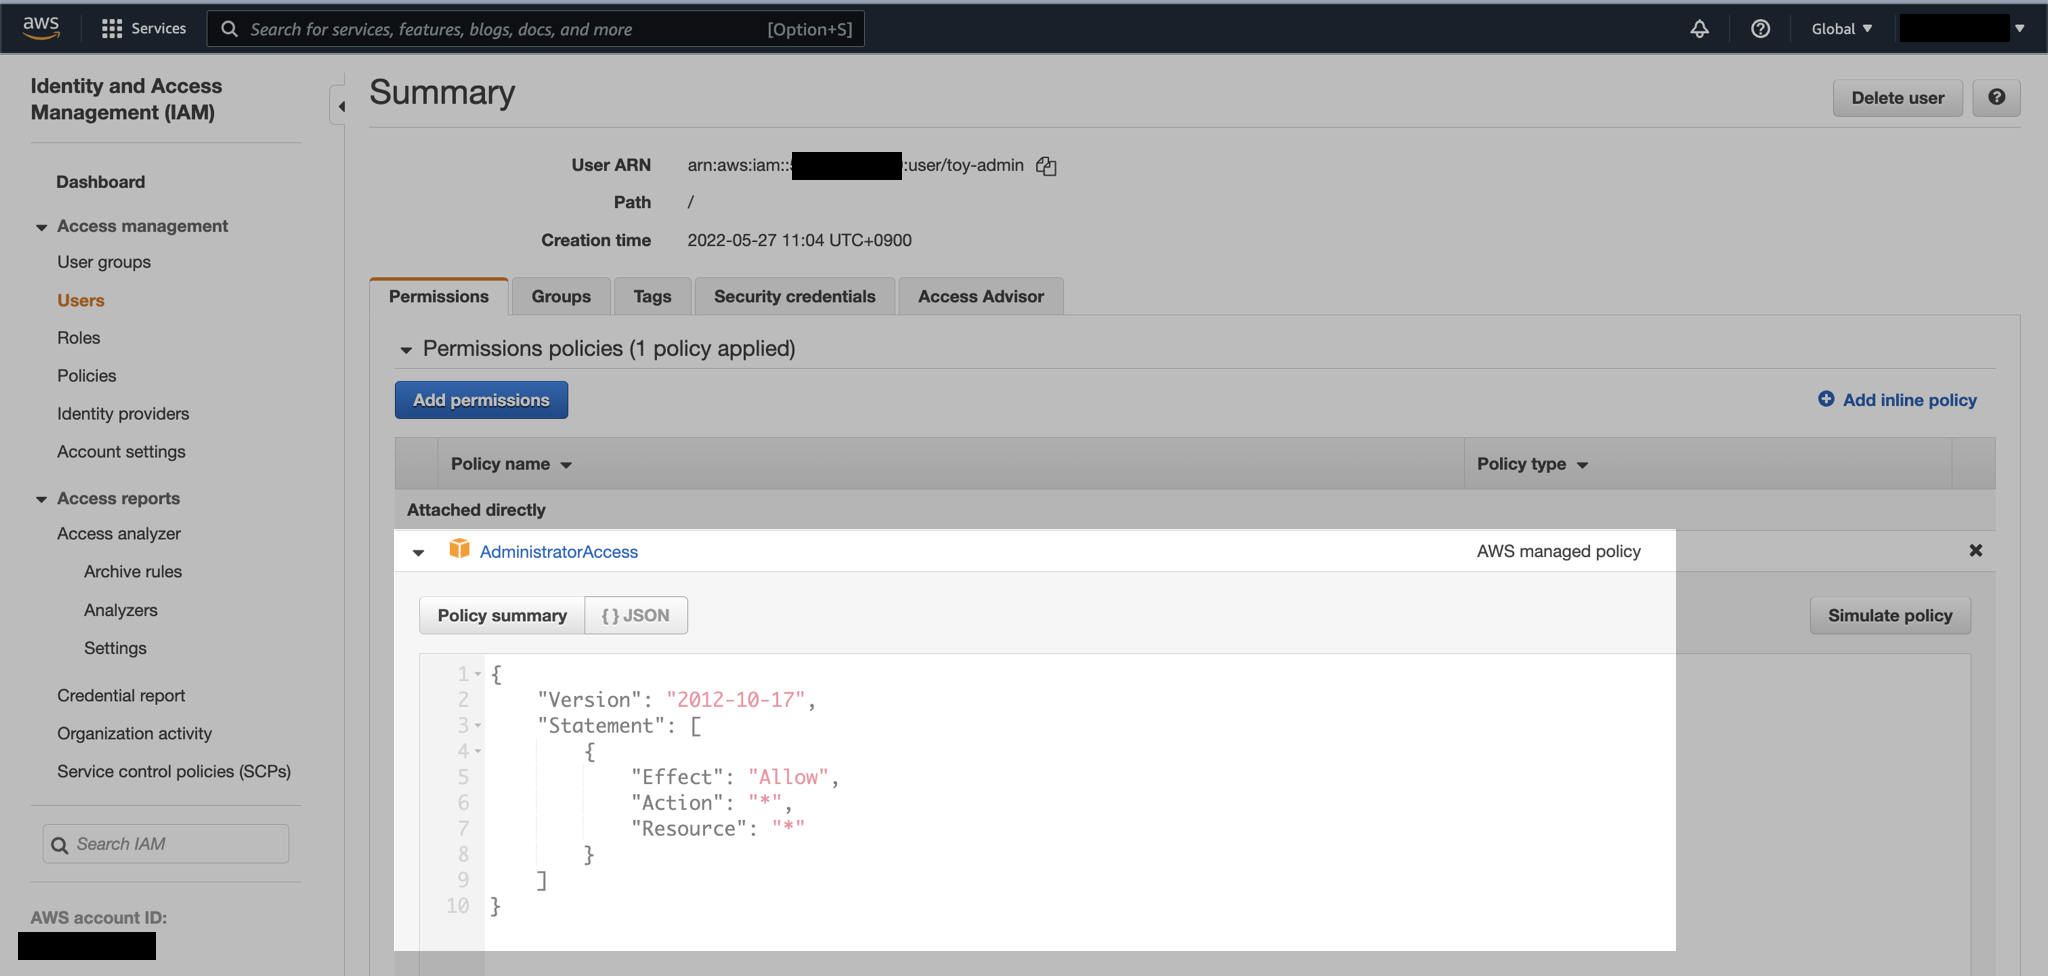Copy the User ARN to clipboard

click(x=1046, y=166)
